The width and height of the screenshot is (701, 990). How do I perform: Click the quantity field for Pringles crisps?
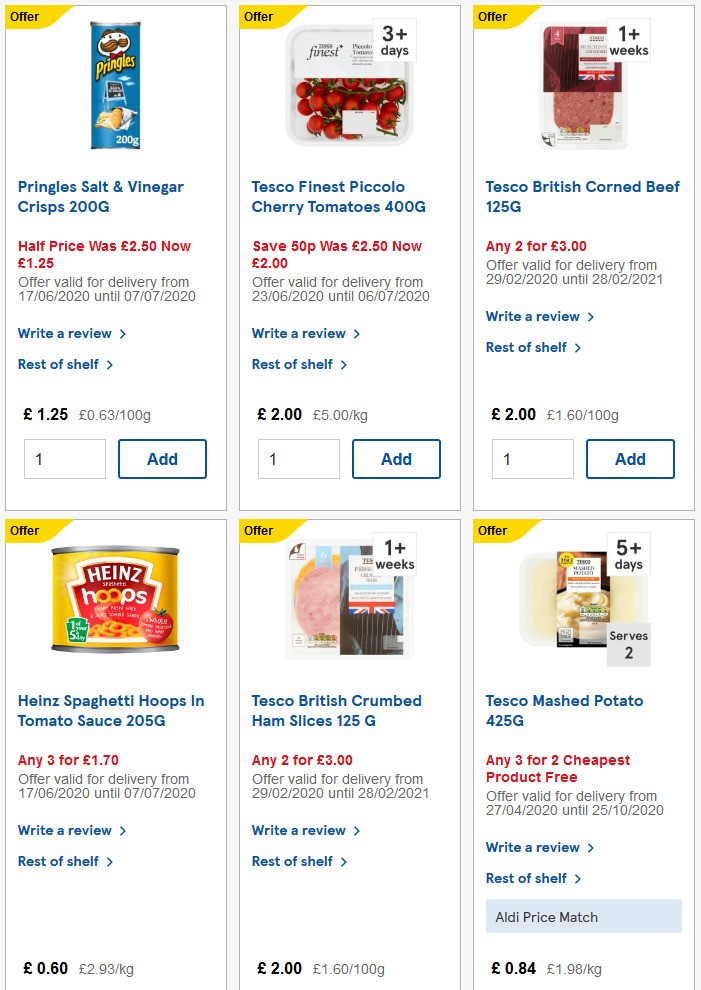pyautogui.click(x=64, y=459)
